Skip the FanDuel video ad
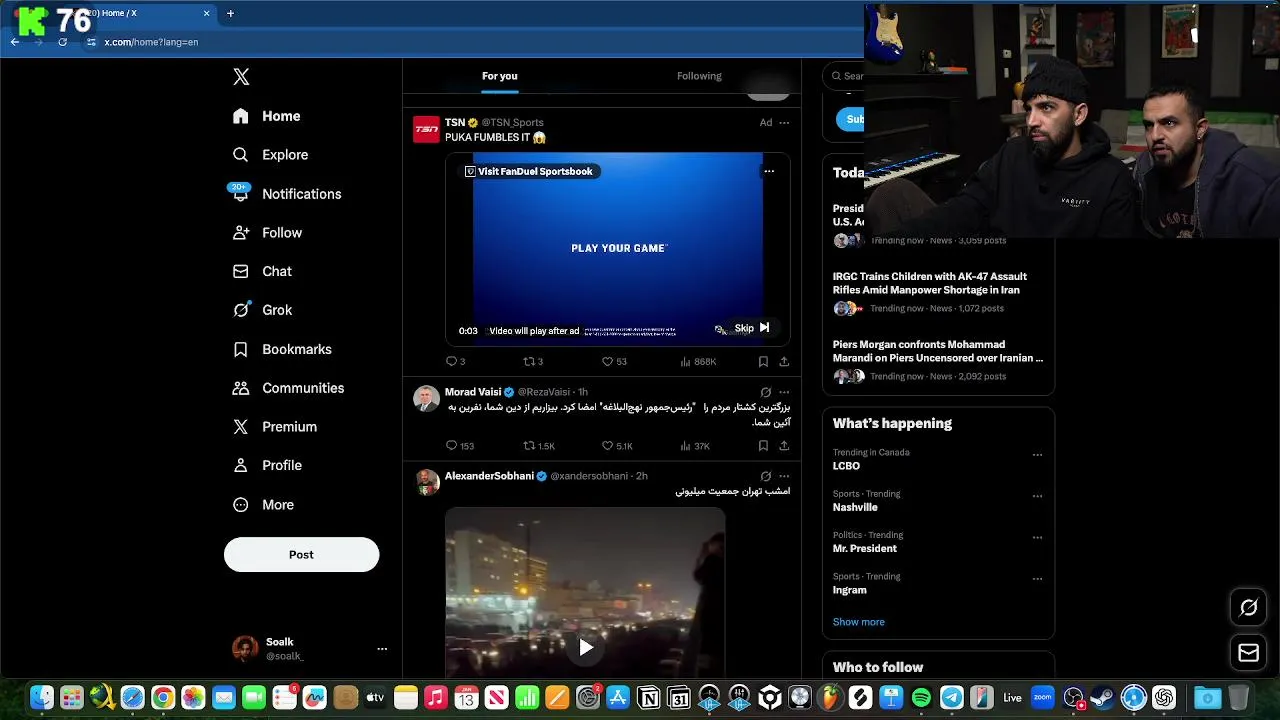Viewport: 1280px width, 720px height. (x=752, y=328)
